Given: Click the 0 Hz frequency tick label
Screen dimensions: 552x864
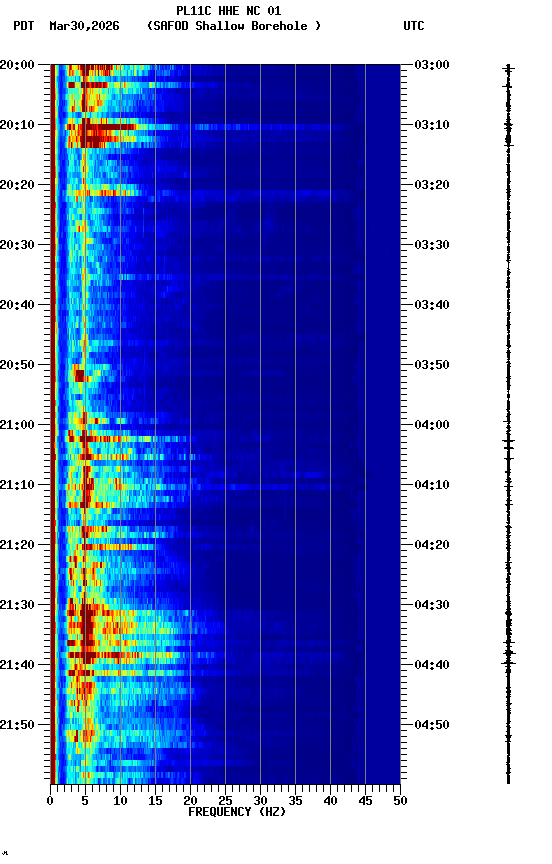Looking at the screenshot, I should point(50,801).
